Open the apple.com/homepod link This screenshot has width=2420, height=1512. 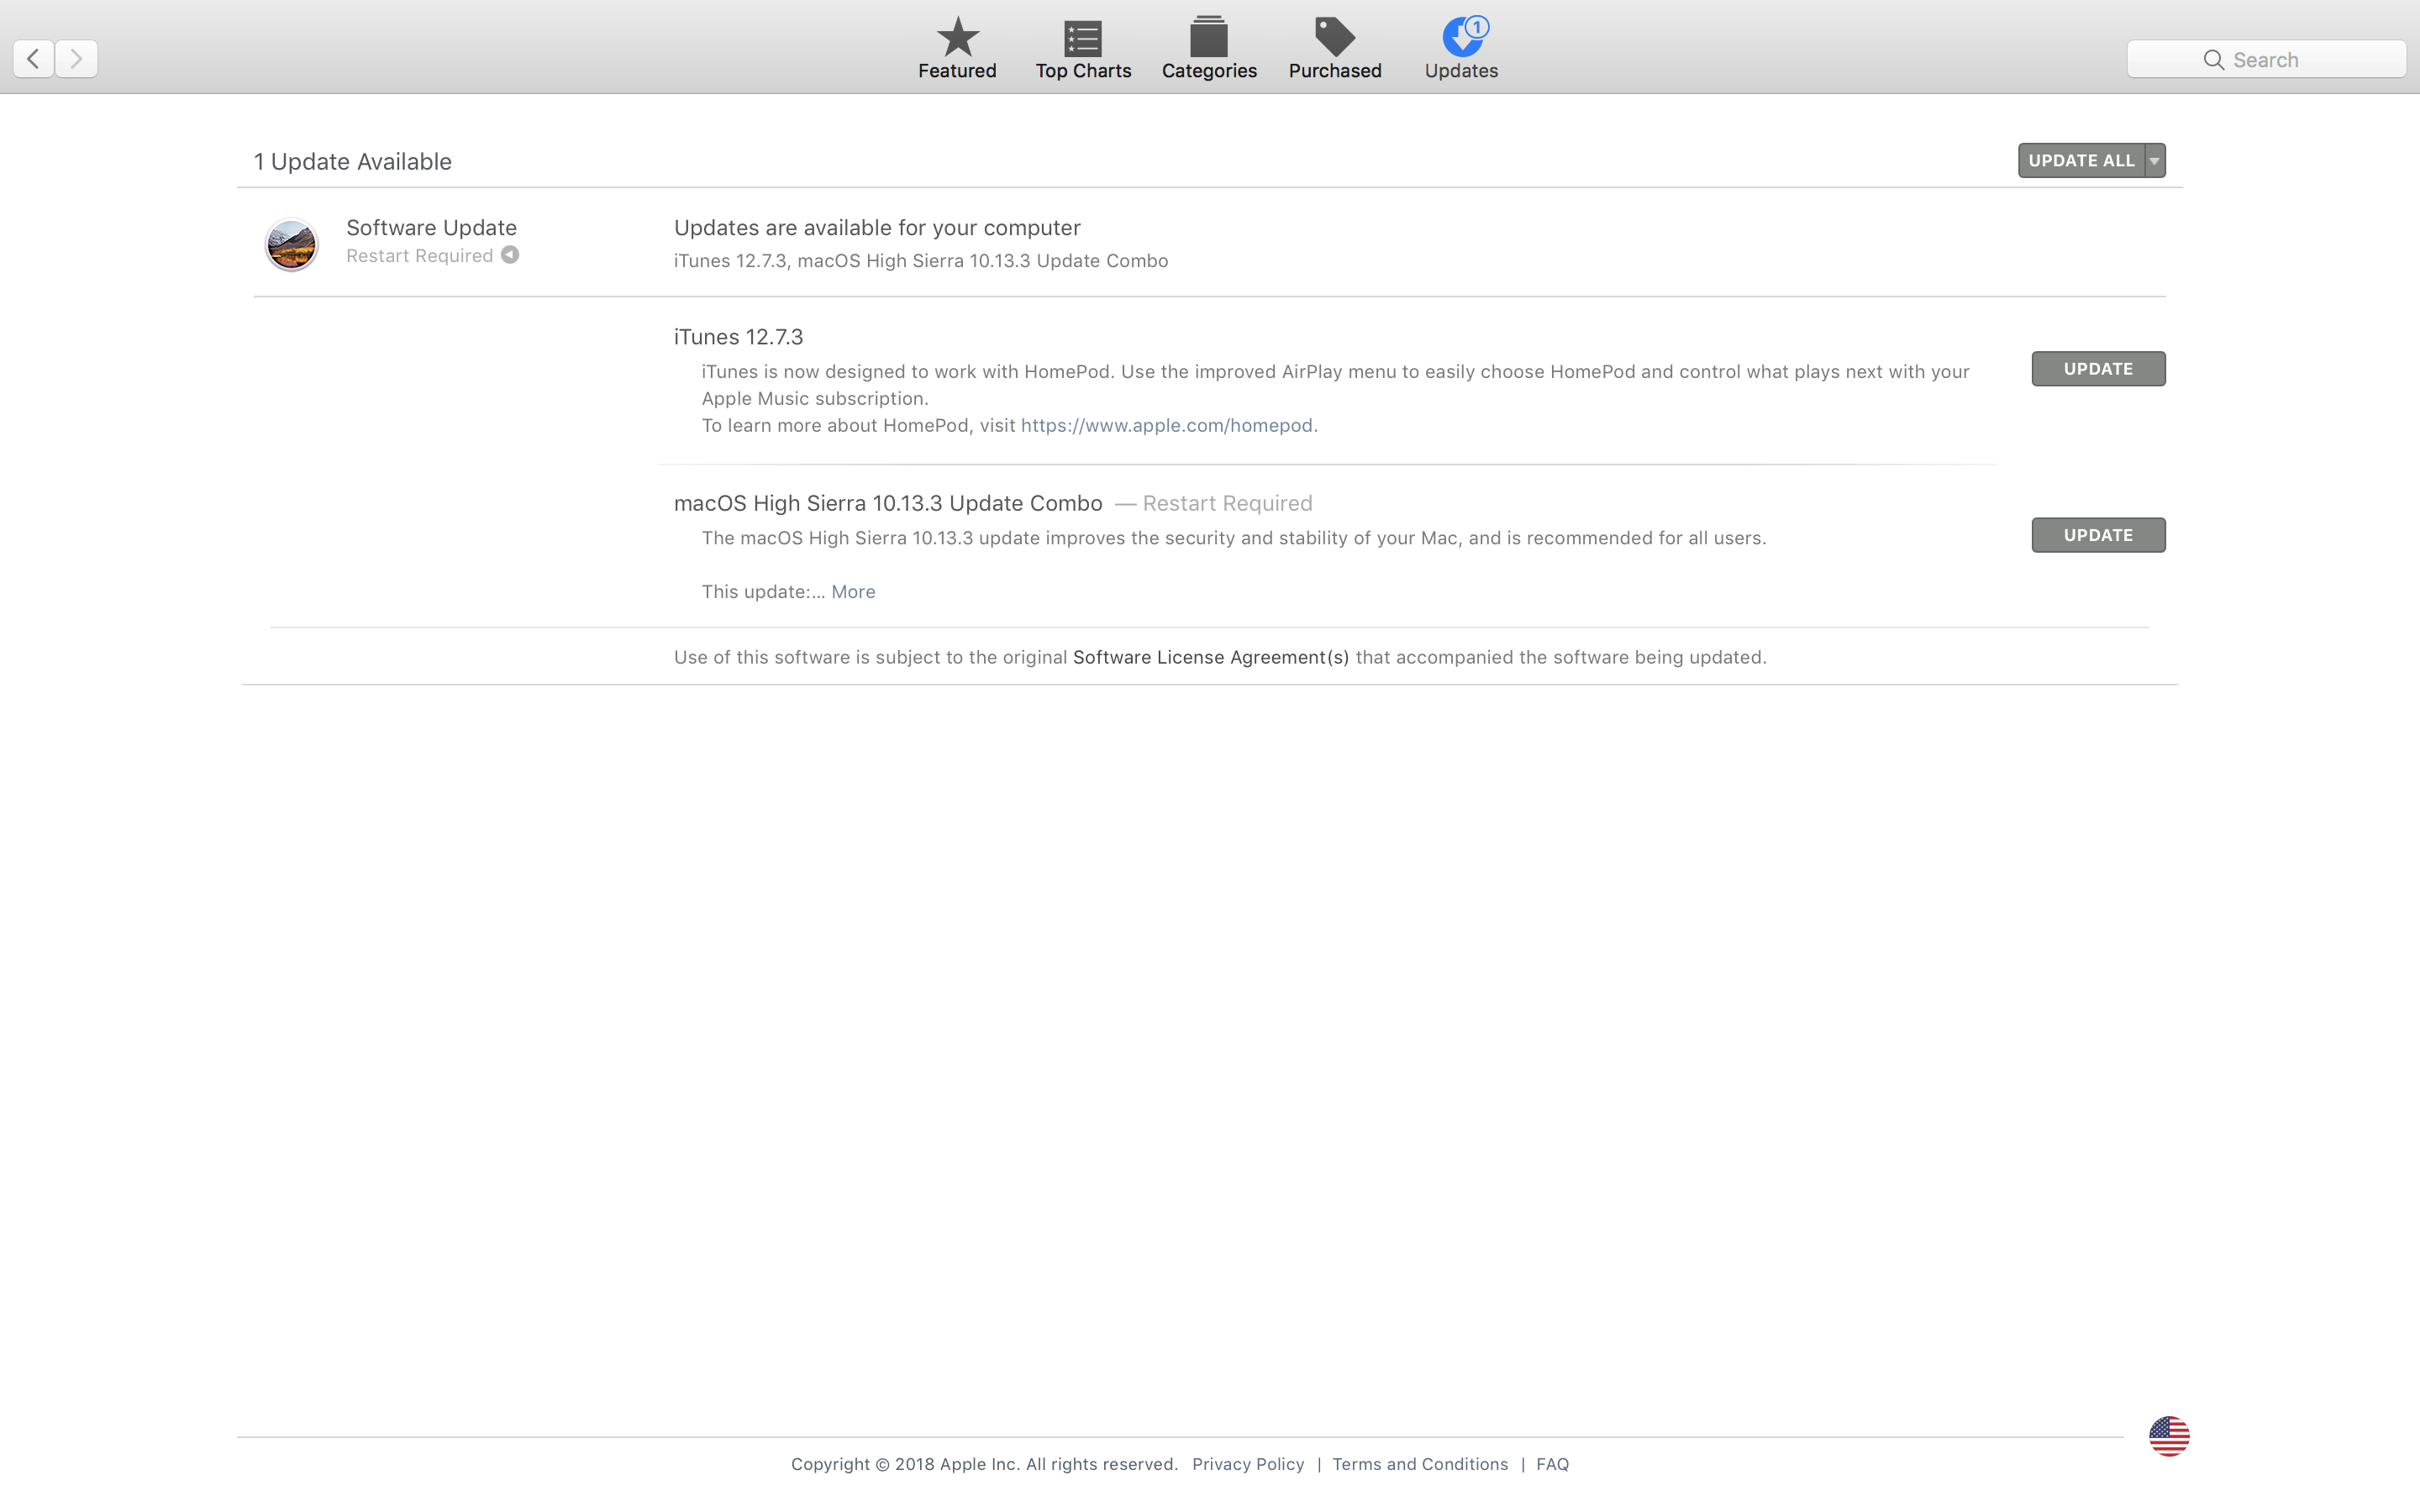point(1166,425)
